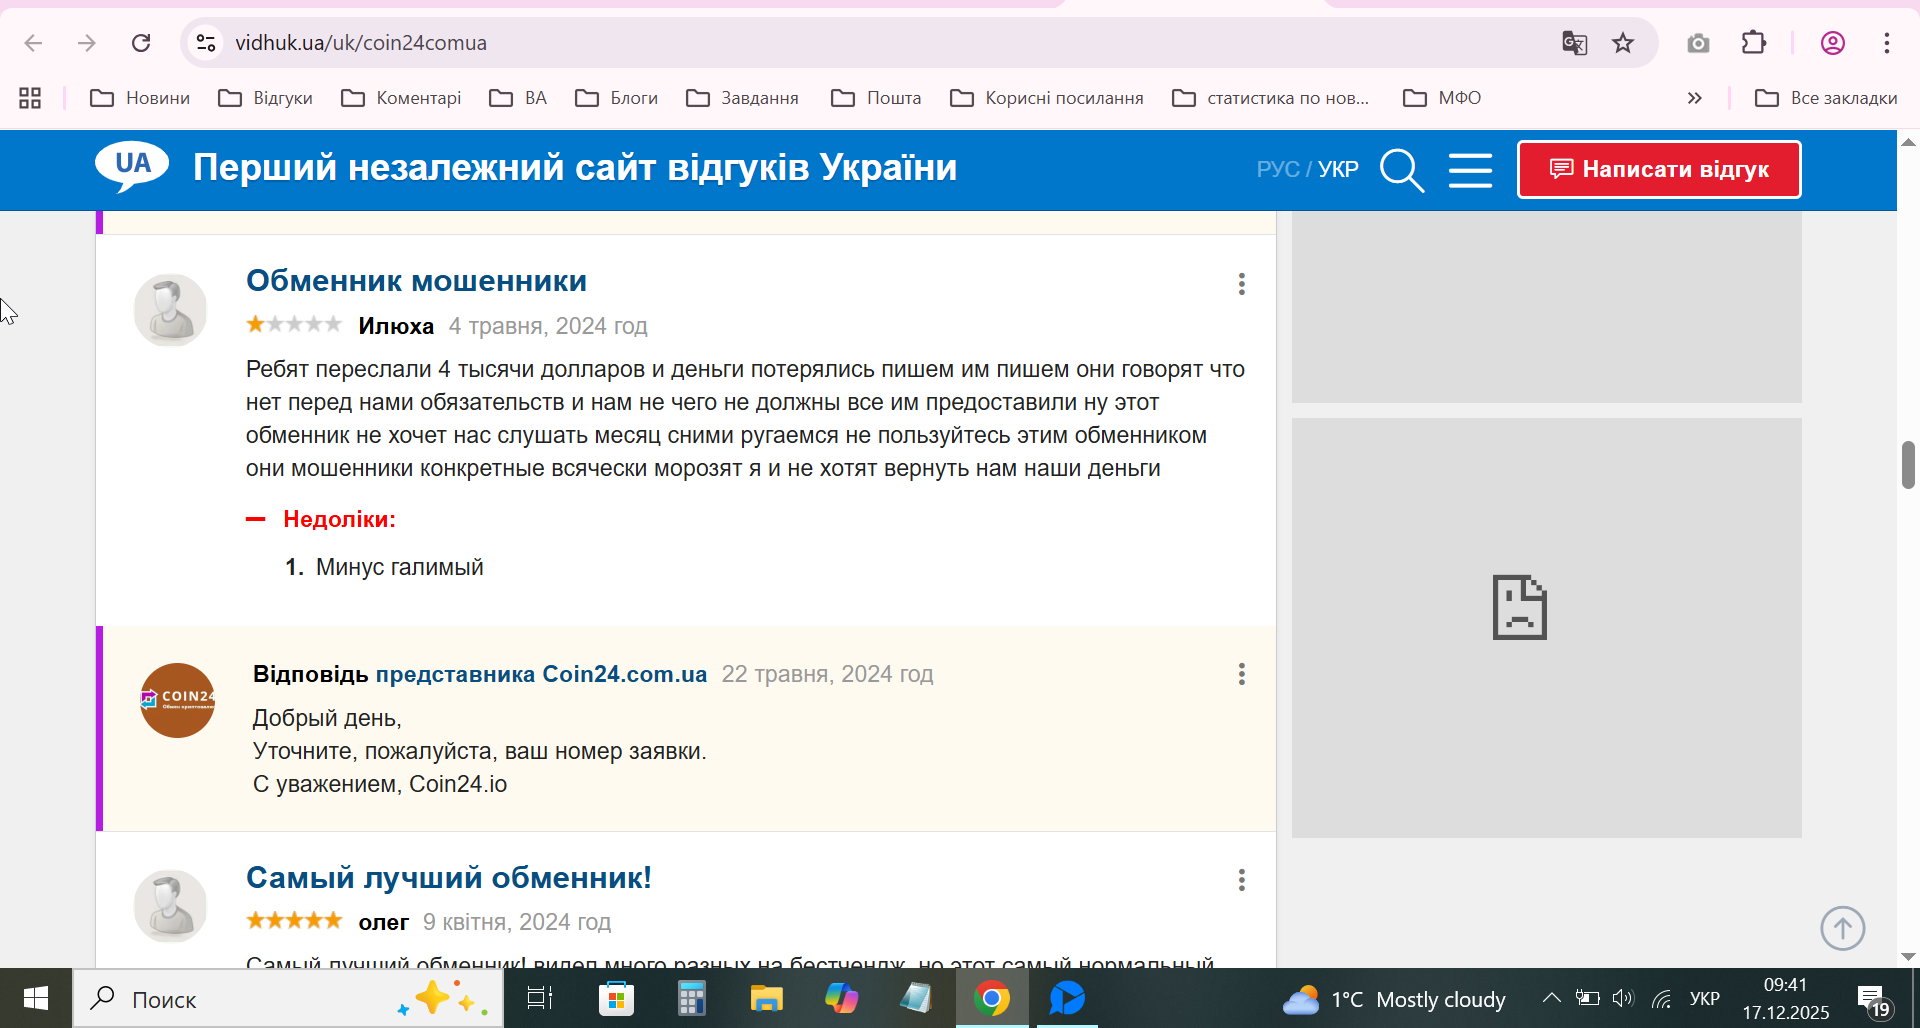
Task: Click the reviewer name олег
Action: pos(384,922)
